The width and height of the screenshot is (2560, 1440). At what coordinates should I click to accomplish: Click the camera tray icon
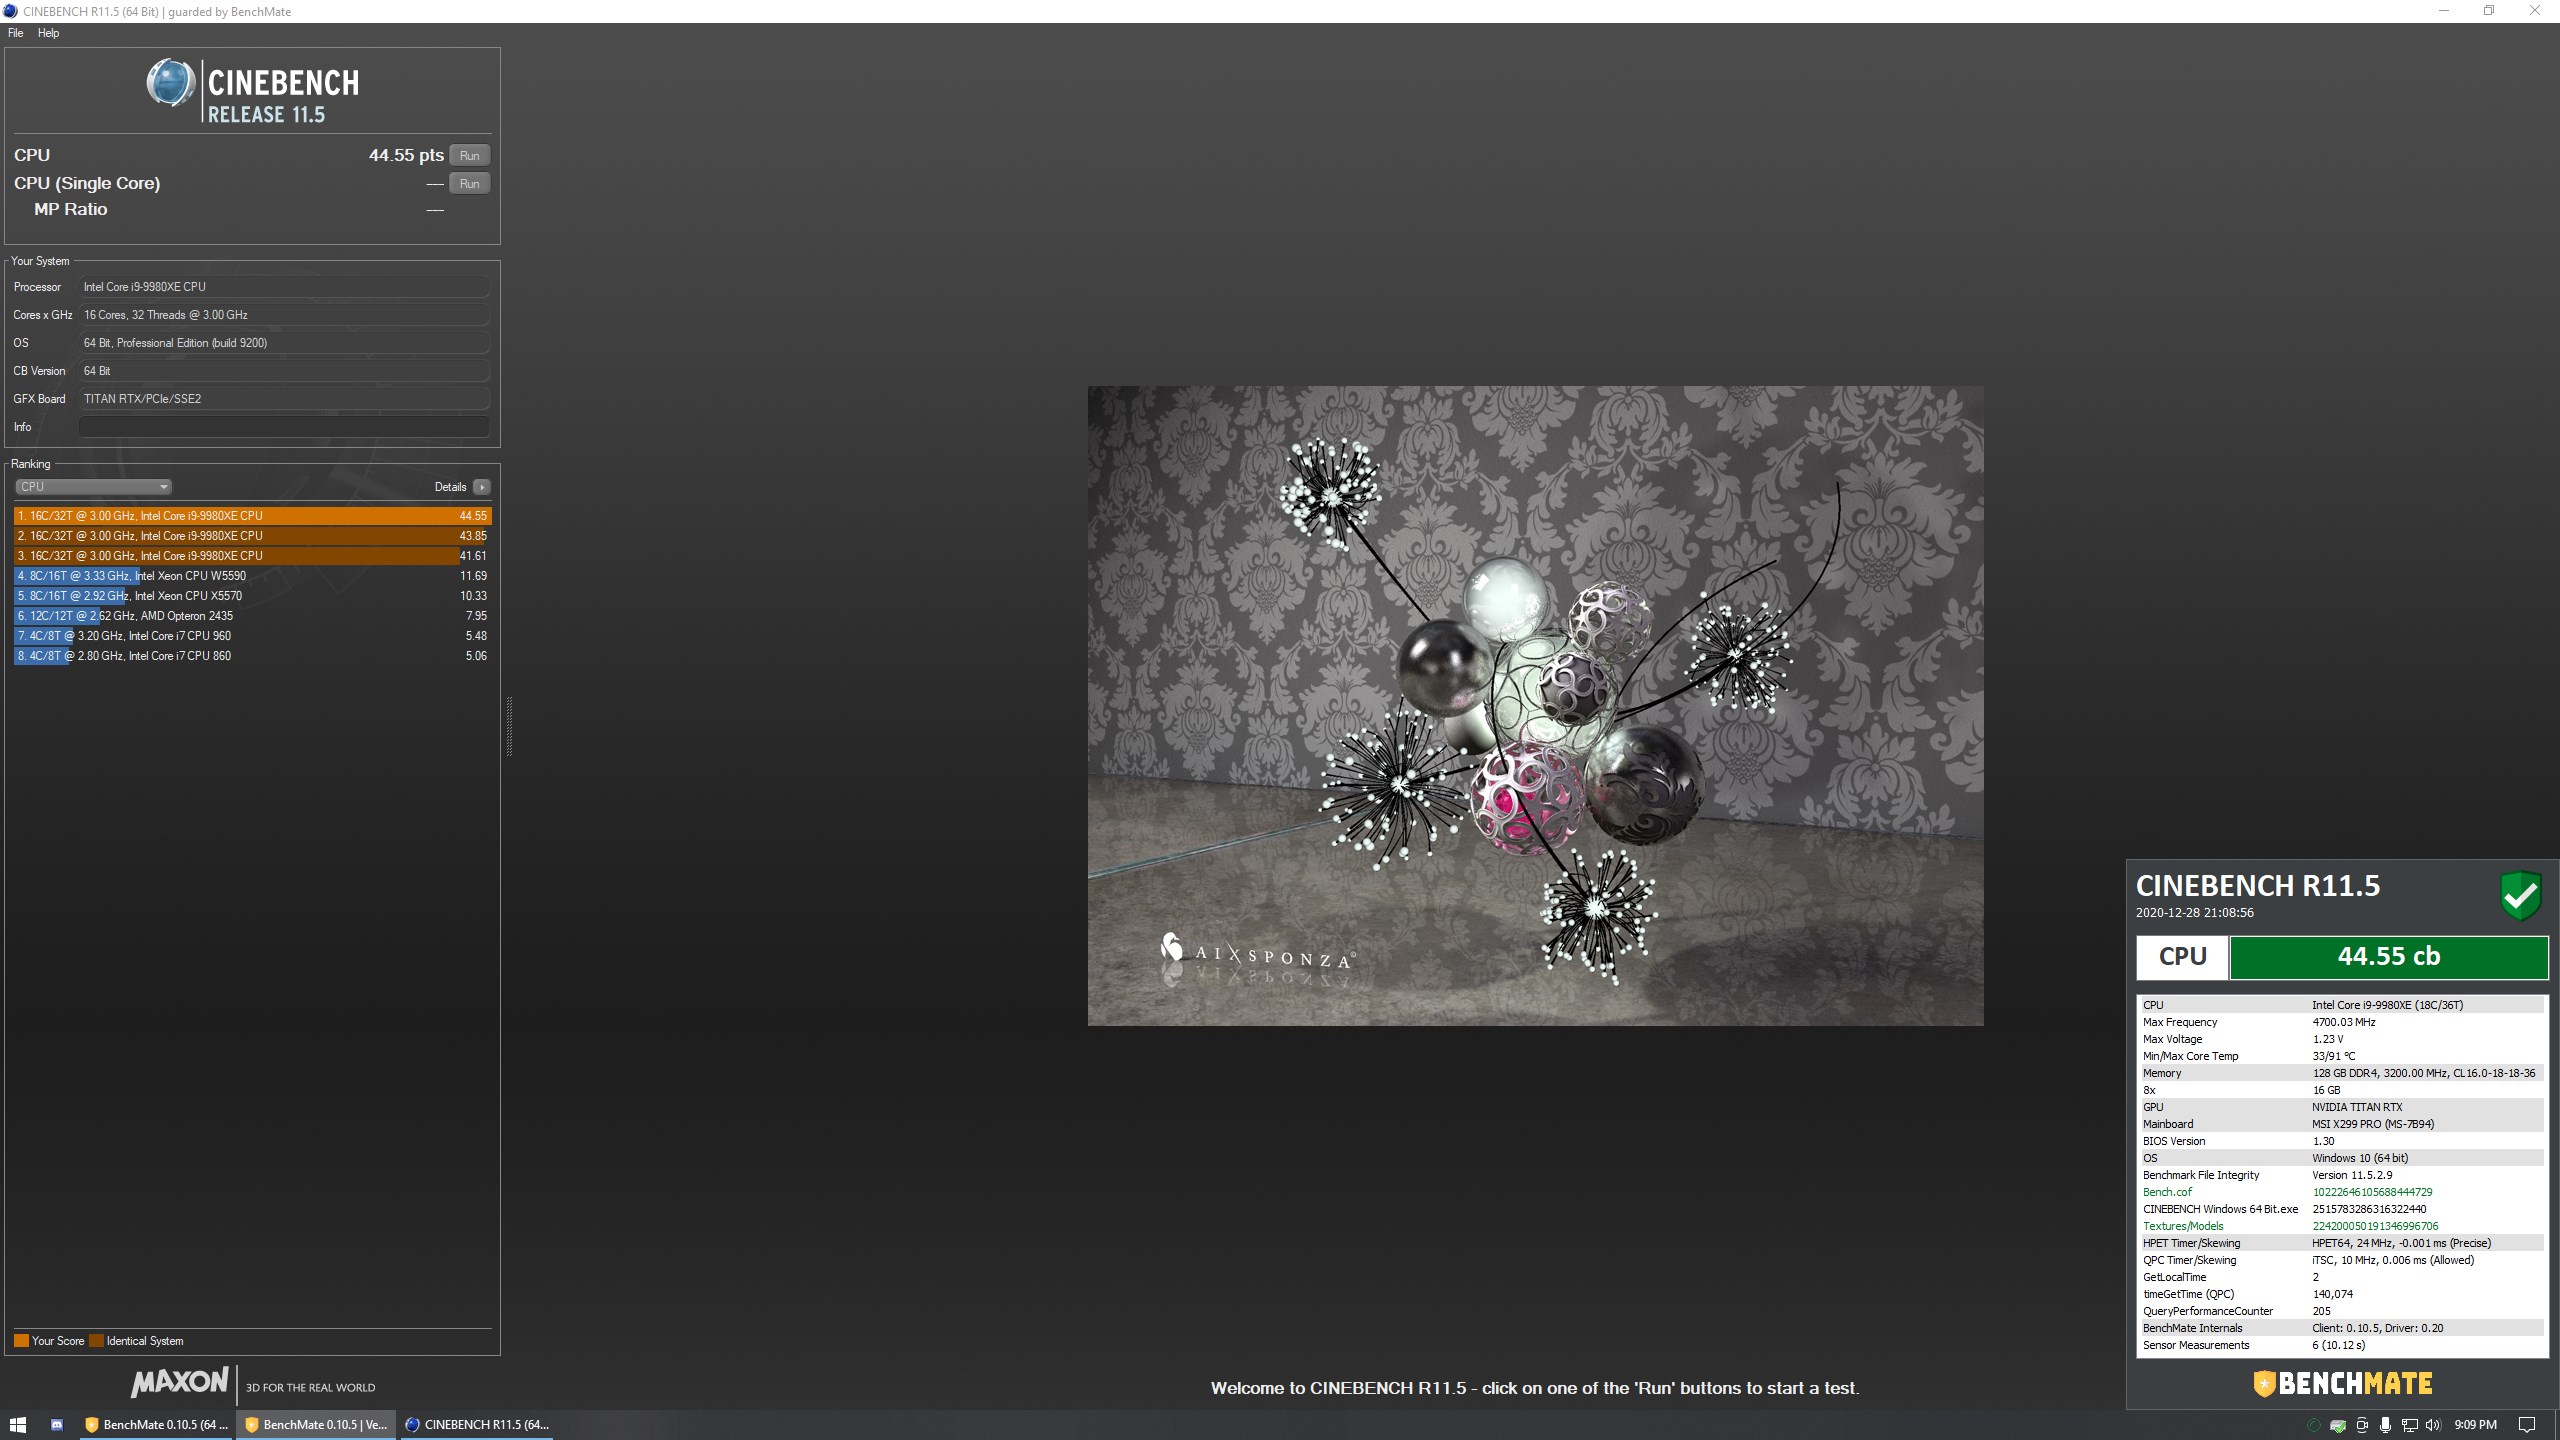tap(2362, 1425)
